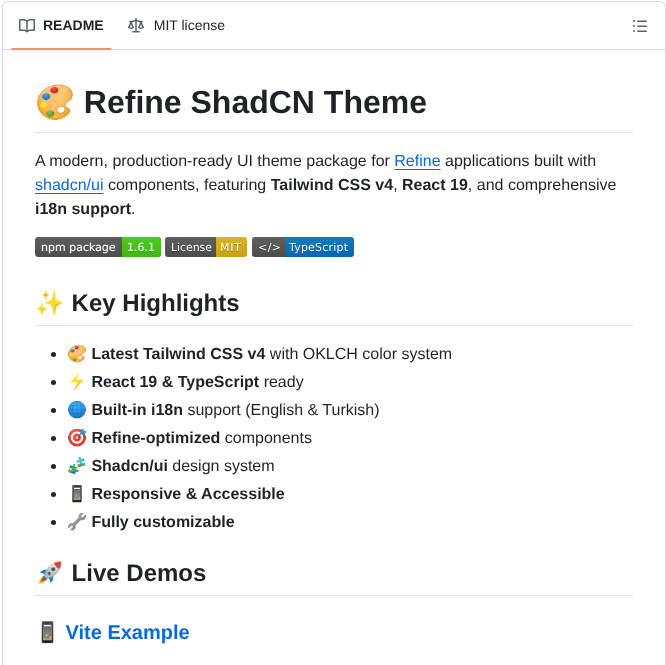Follow the Refine hyperlink
The image size is (666, 665).
coord(417,161)
